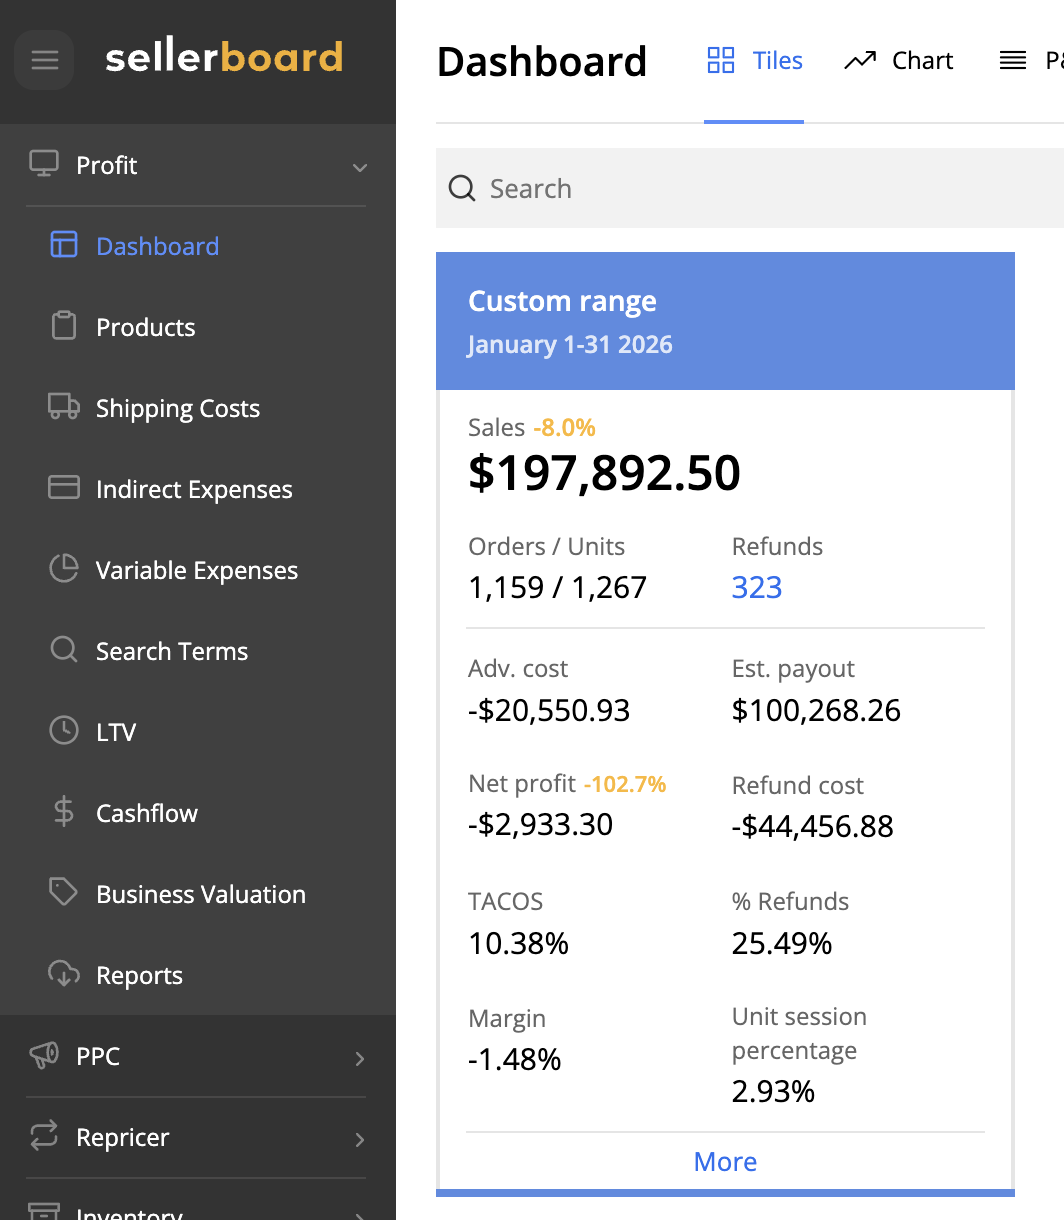Click the Profit section label

(107, 165)
